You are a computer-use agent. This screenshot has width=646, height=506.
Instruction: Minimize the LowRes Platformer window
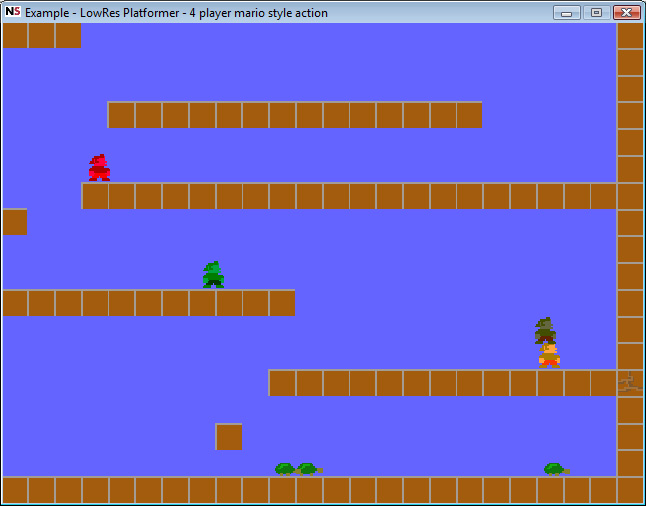coord(567,12)
